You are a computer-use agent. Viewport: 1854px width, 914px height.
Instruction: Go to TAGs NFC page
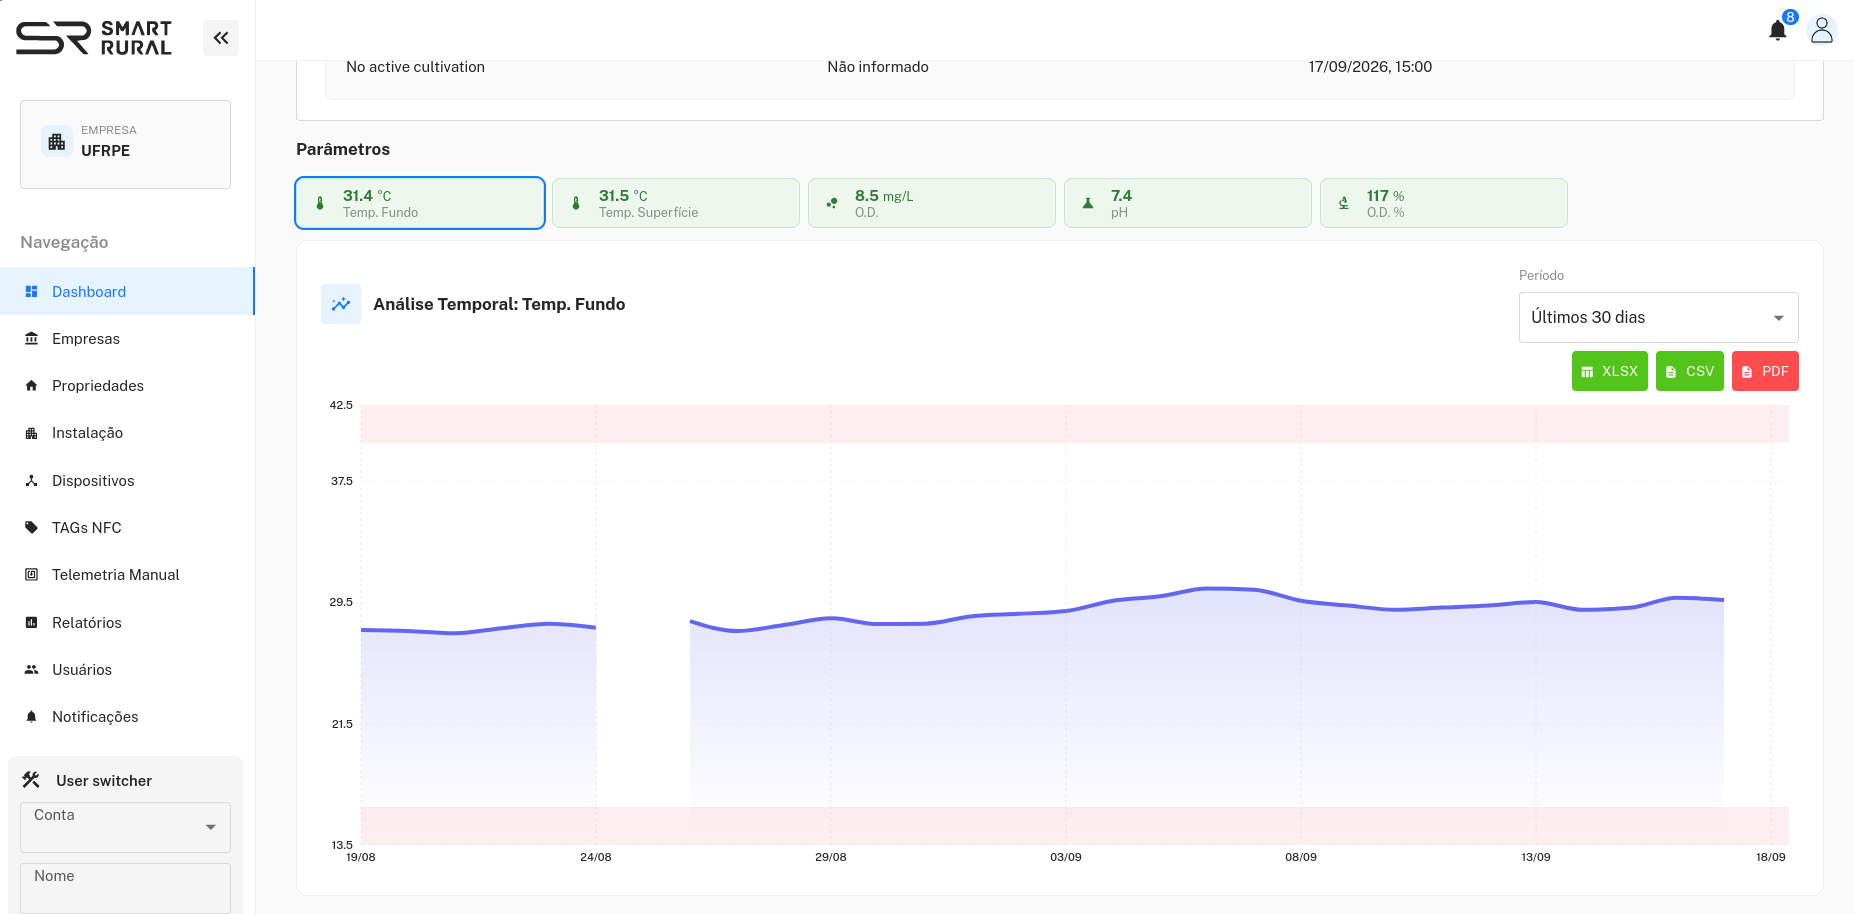127,528
